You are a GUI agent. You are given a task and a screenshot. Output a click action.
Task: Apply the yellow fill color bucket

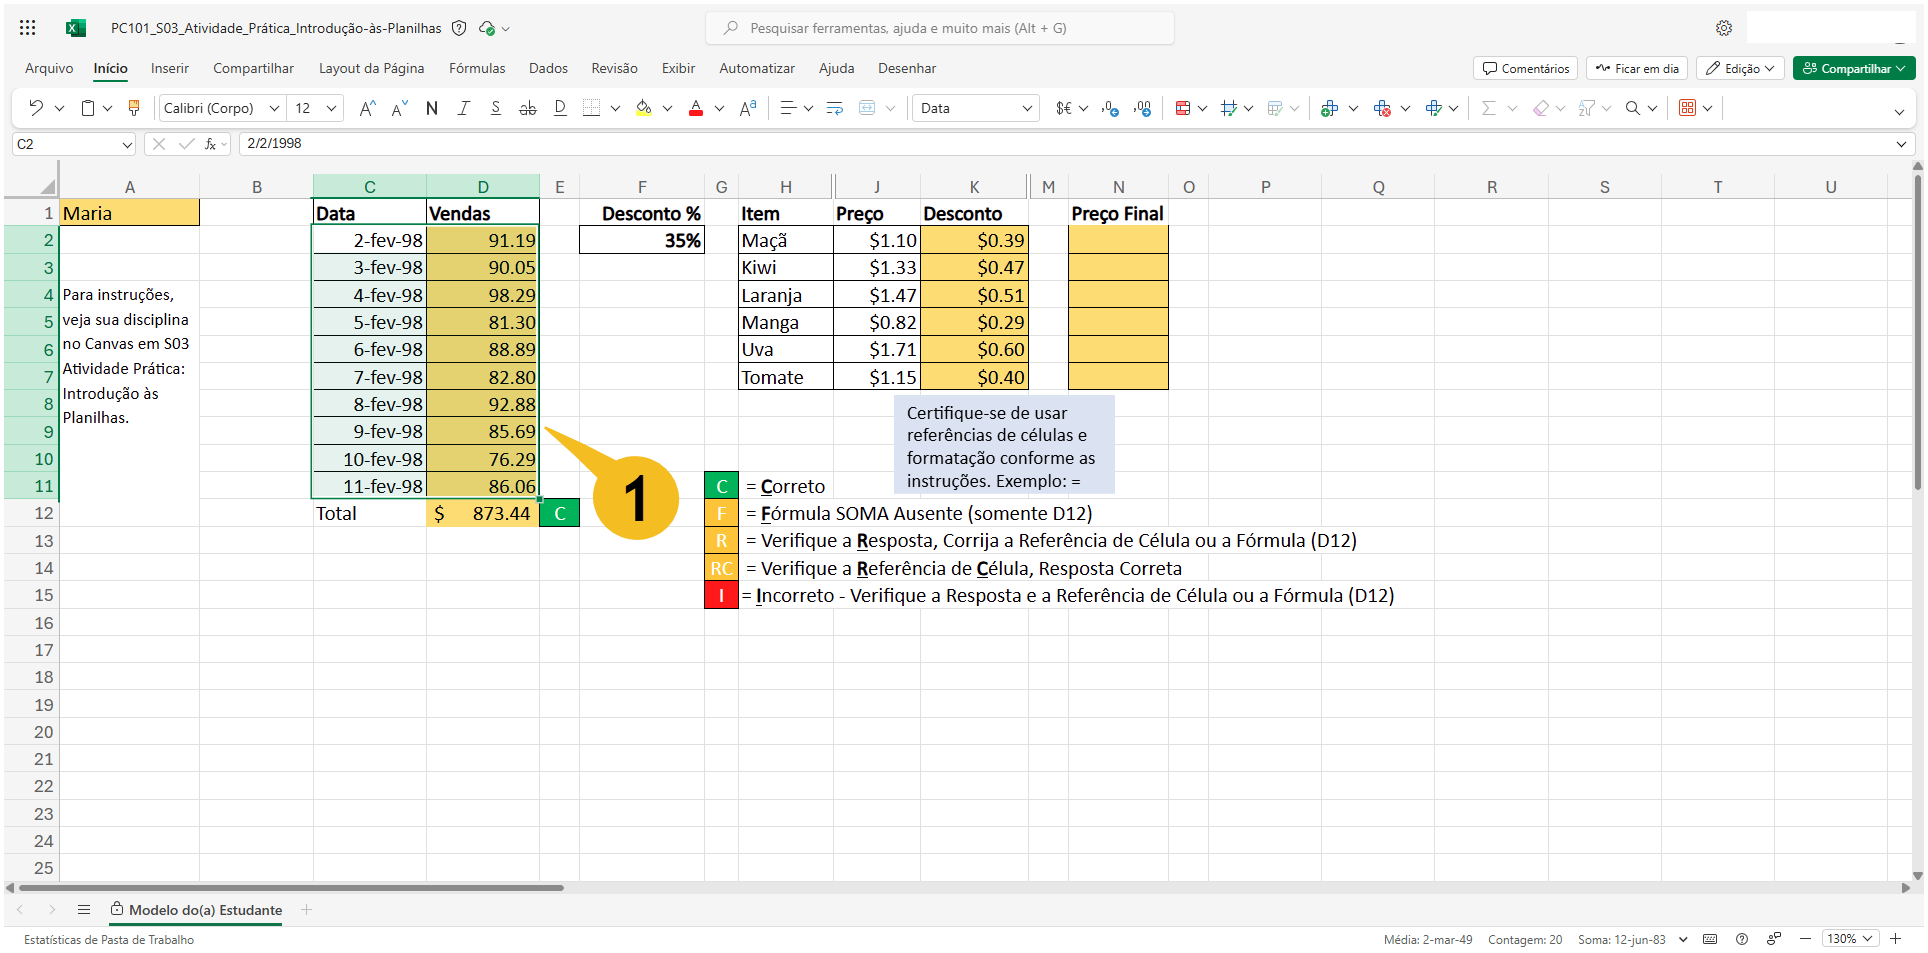click(644, 108)
